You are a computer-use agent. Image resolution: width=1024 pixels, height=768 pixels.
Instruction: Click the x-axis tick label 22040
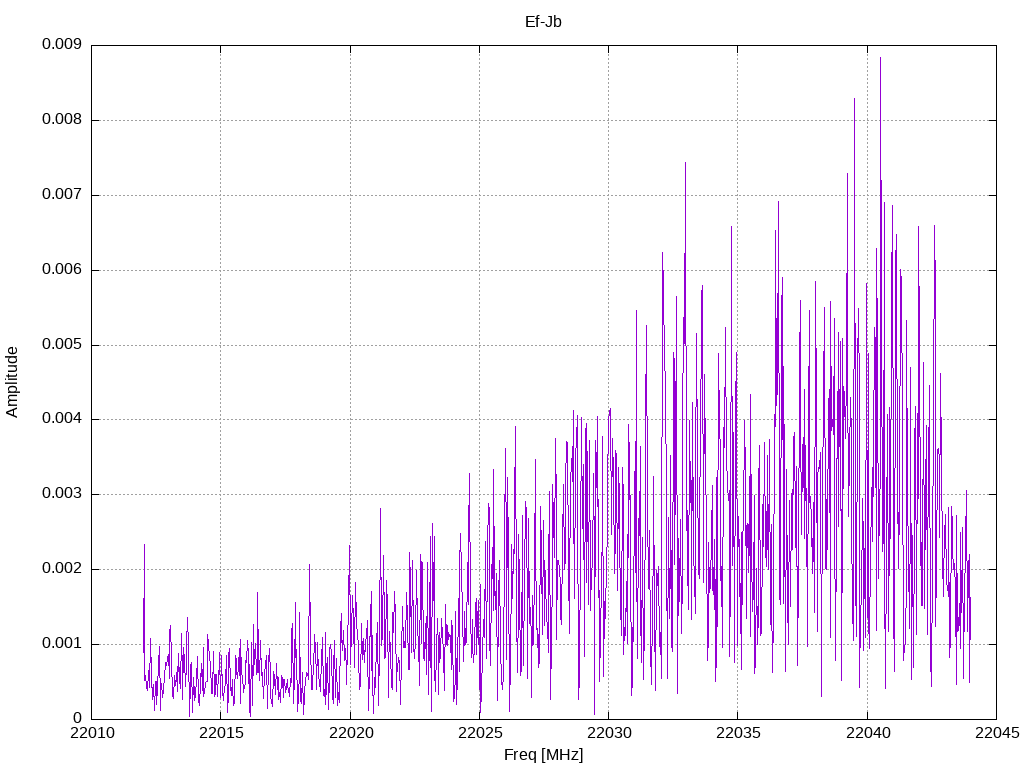click(x=867, y=733)
